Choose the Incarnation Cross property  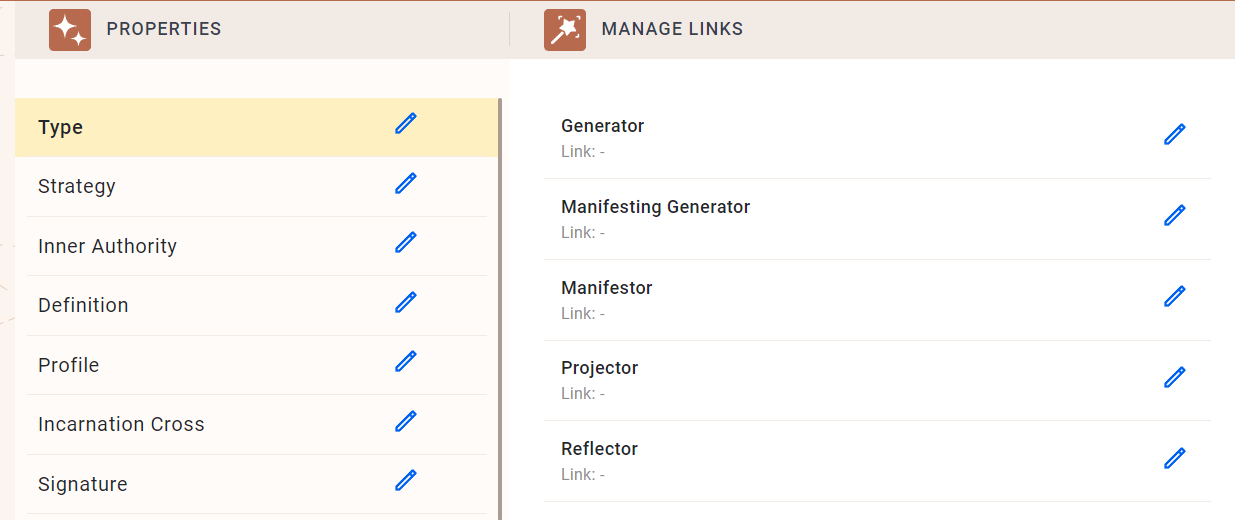point(256,424)
